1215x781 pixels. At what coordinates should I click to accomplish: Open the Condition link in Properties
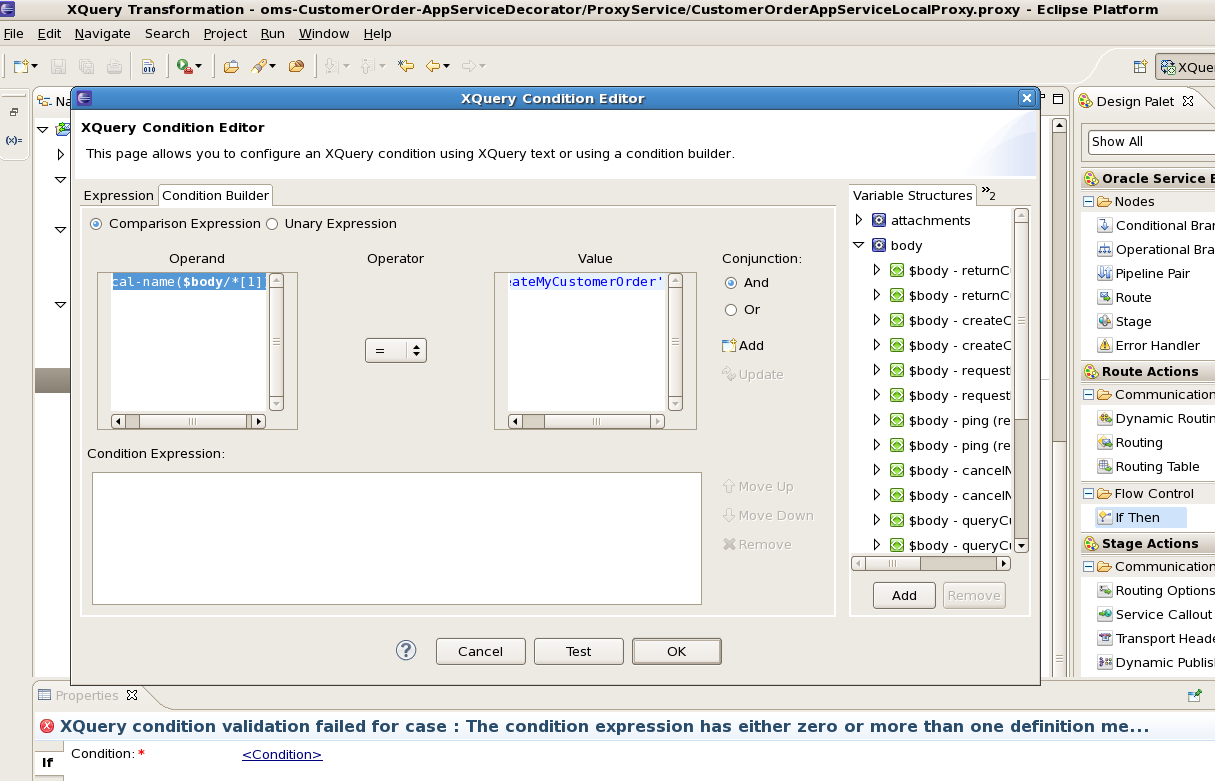click(282, 755)
